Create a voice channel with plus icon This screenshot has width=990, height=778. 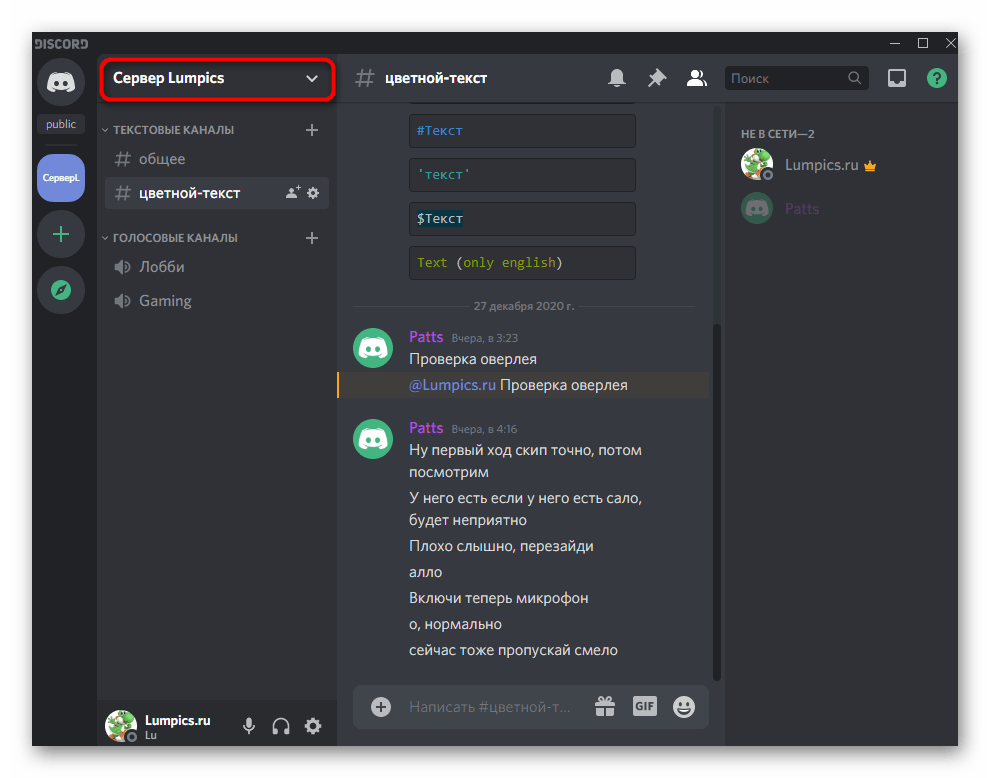[x=312, y=238]
